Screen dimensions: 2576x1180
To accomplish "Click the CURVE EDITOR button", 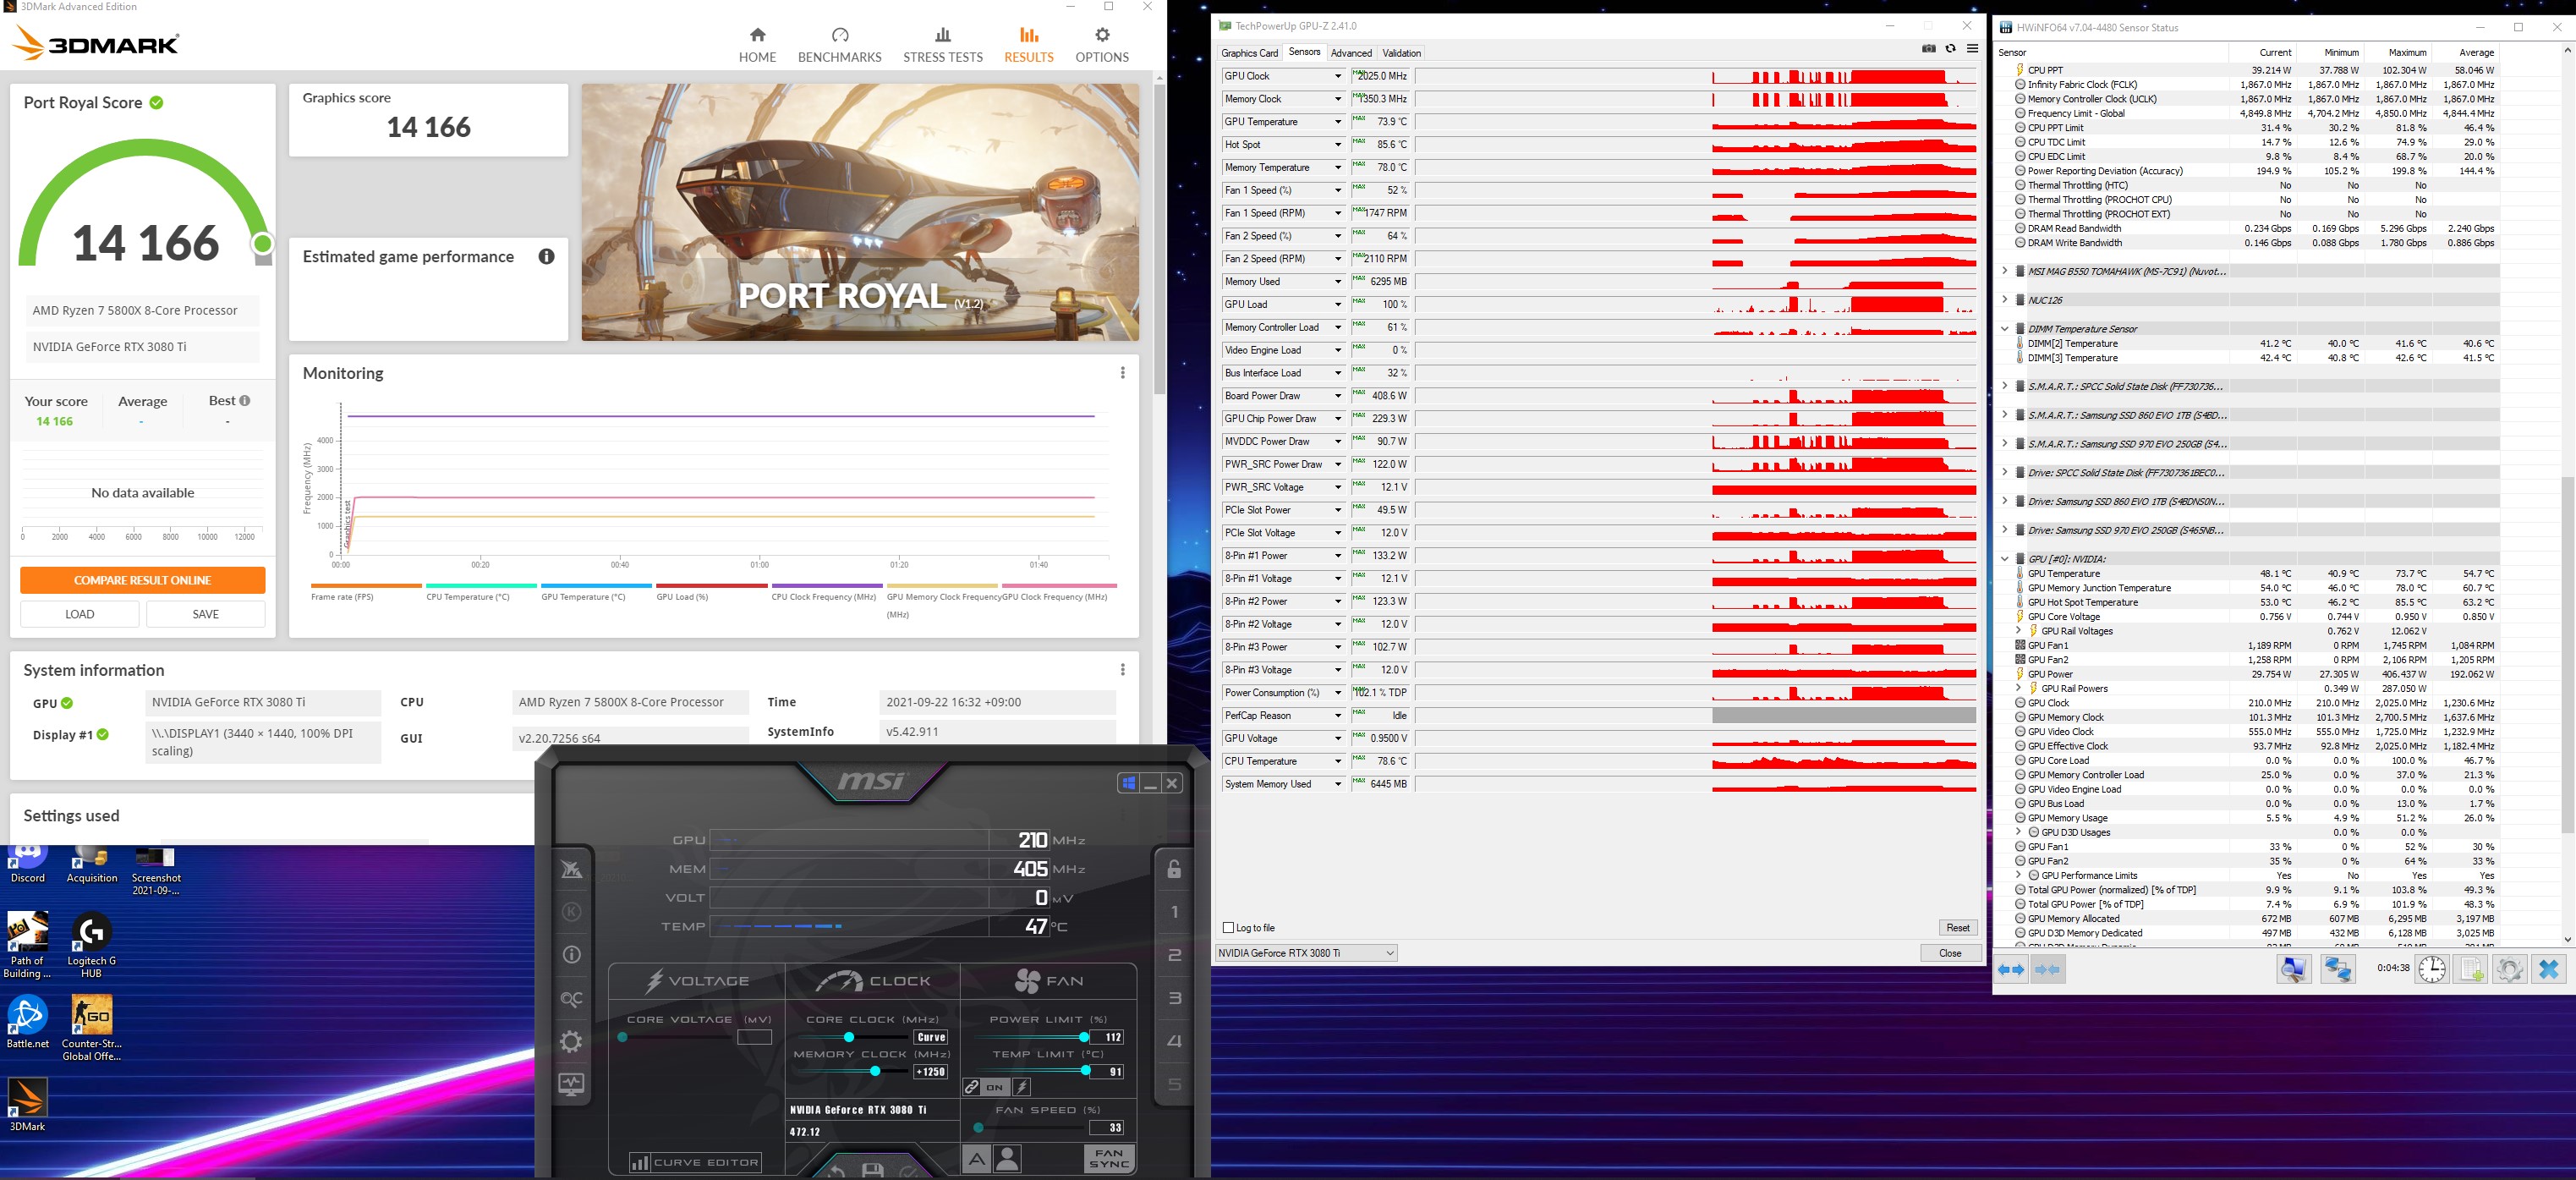I will [x=694, y=1162].
